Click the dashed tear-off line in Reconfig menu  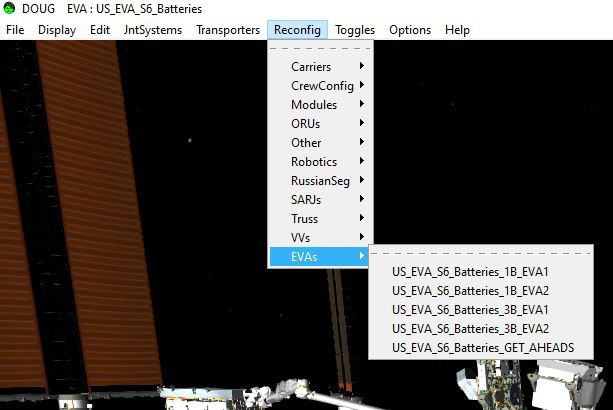319,48
